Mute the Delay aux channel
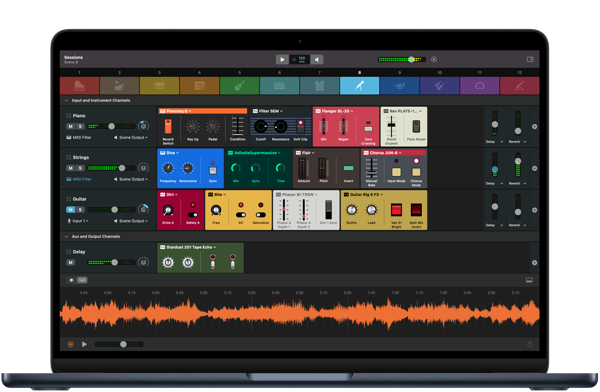The height and width of the screenshot is (392, 600). pos(70,262)
